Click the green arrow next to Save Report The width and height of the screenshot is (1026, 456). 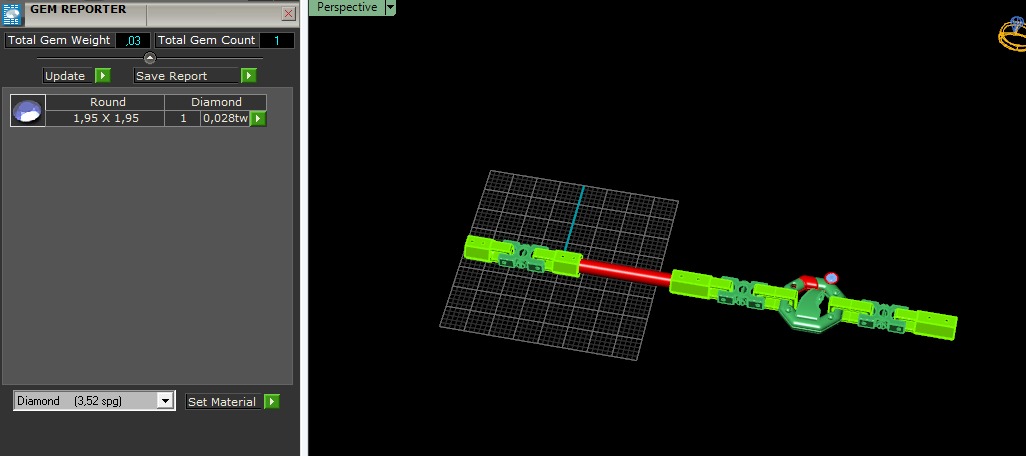pyautogui.click(x=249, y=76)
